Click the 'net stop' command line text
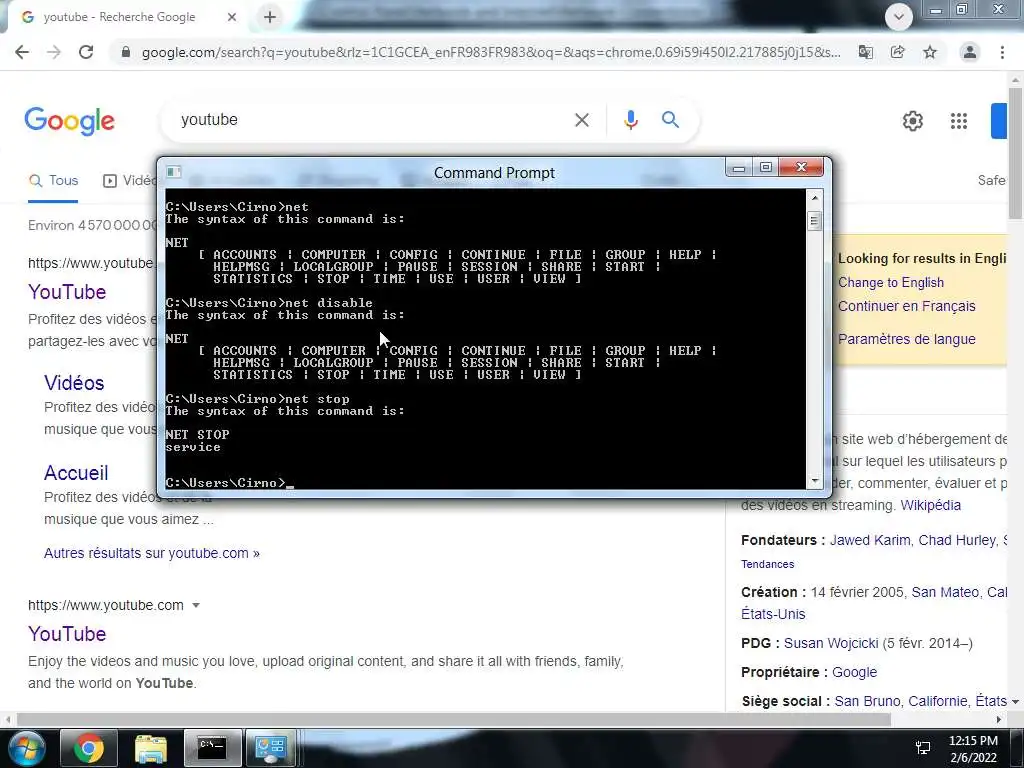Image resolution: width=1024 pixels, height=768 pixels. point(317,398)
